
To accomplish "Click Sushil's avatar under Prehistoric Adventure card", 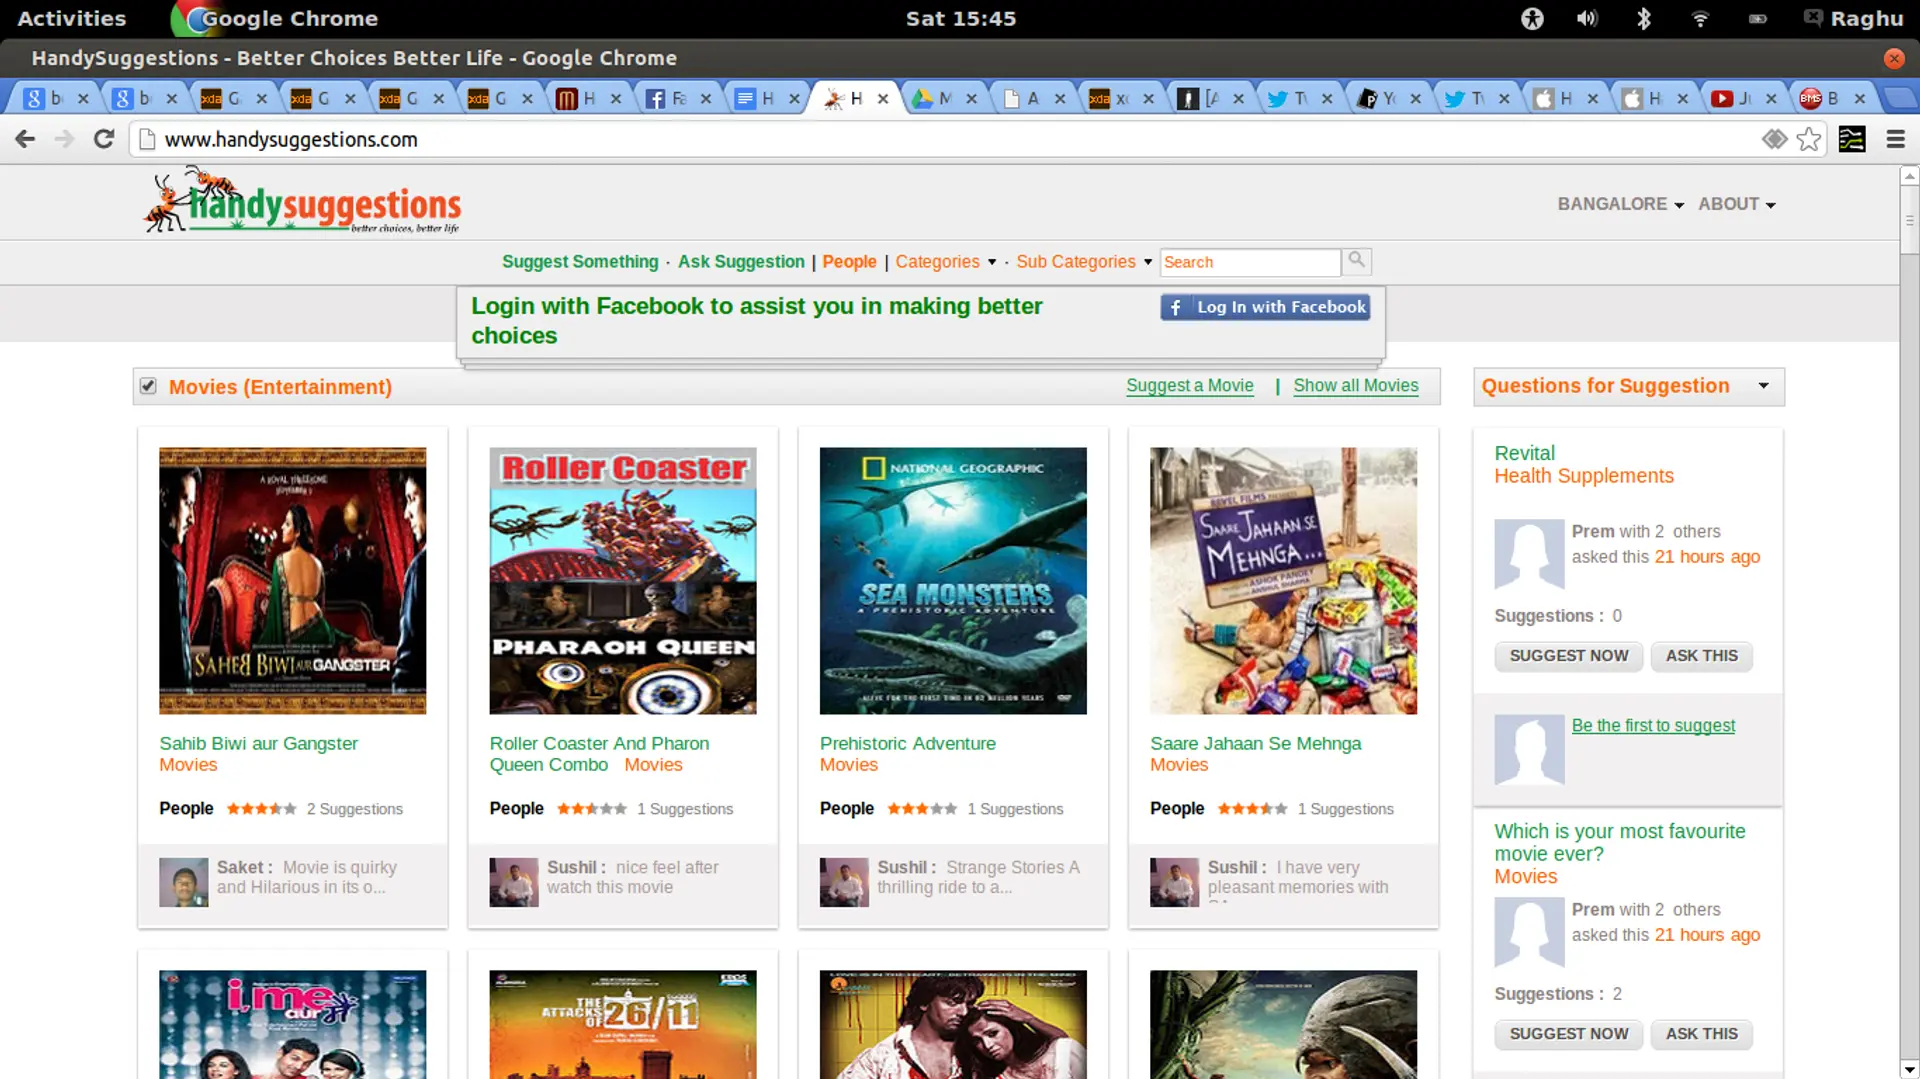I will 844,882.
